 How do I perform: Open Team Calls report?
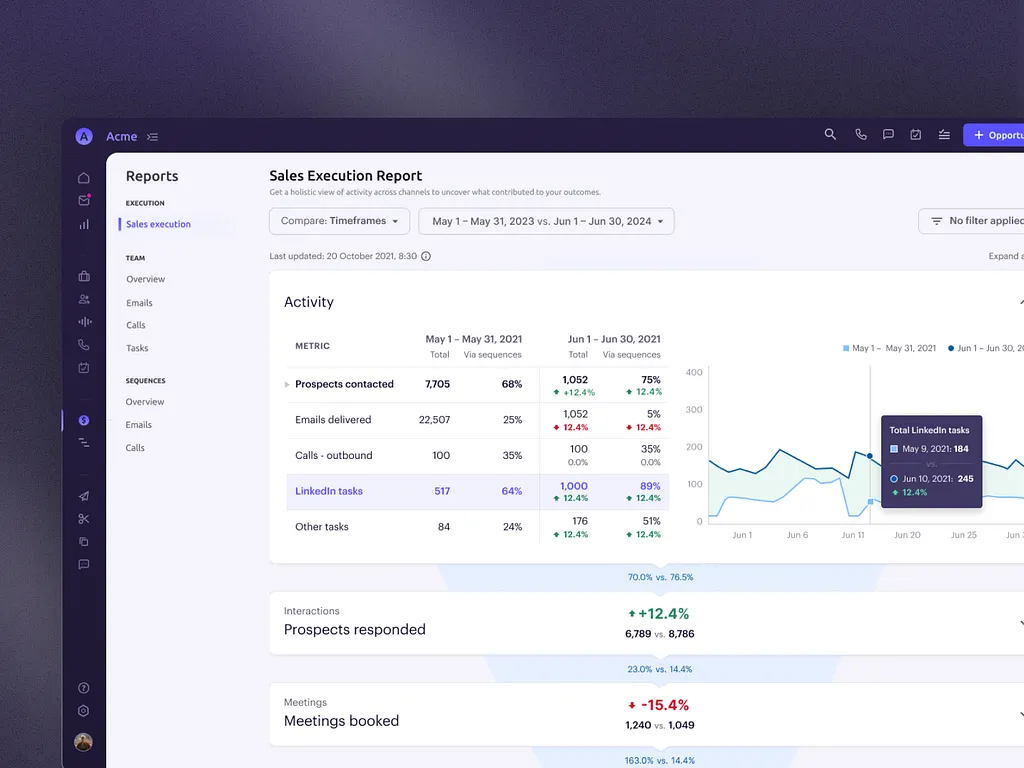(136, 325)
